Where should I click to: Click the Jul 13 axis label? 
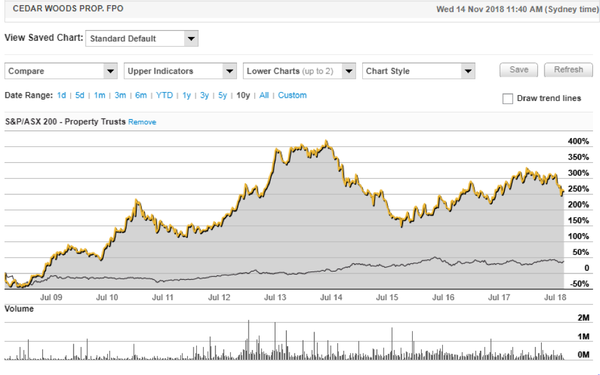pos(275,297)
